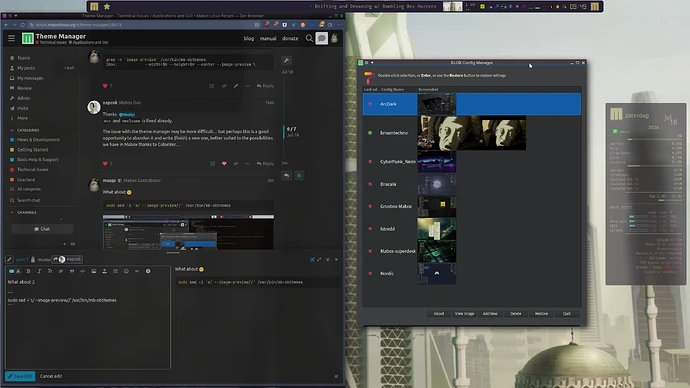
Task: Open the donate link in forum header
Action: point(290,38)
